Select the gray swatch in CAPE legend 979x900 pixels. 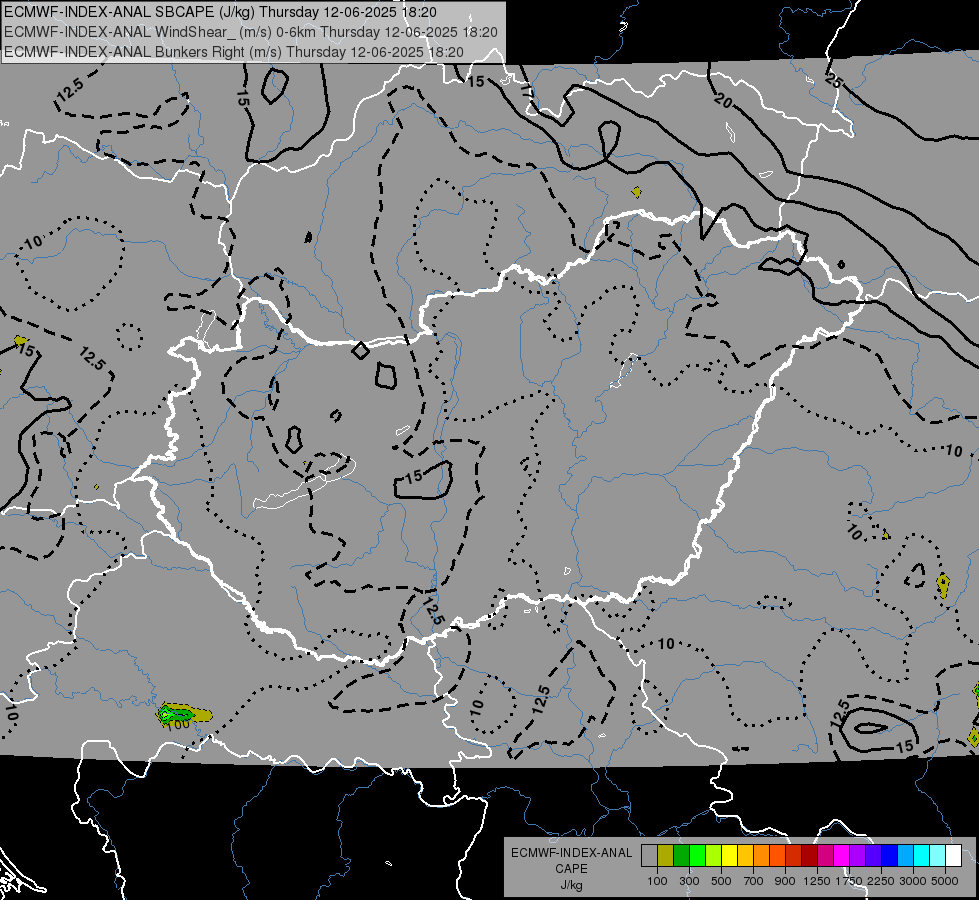[649, 855]
